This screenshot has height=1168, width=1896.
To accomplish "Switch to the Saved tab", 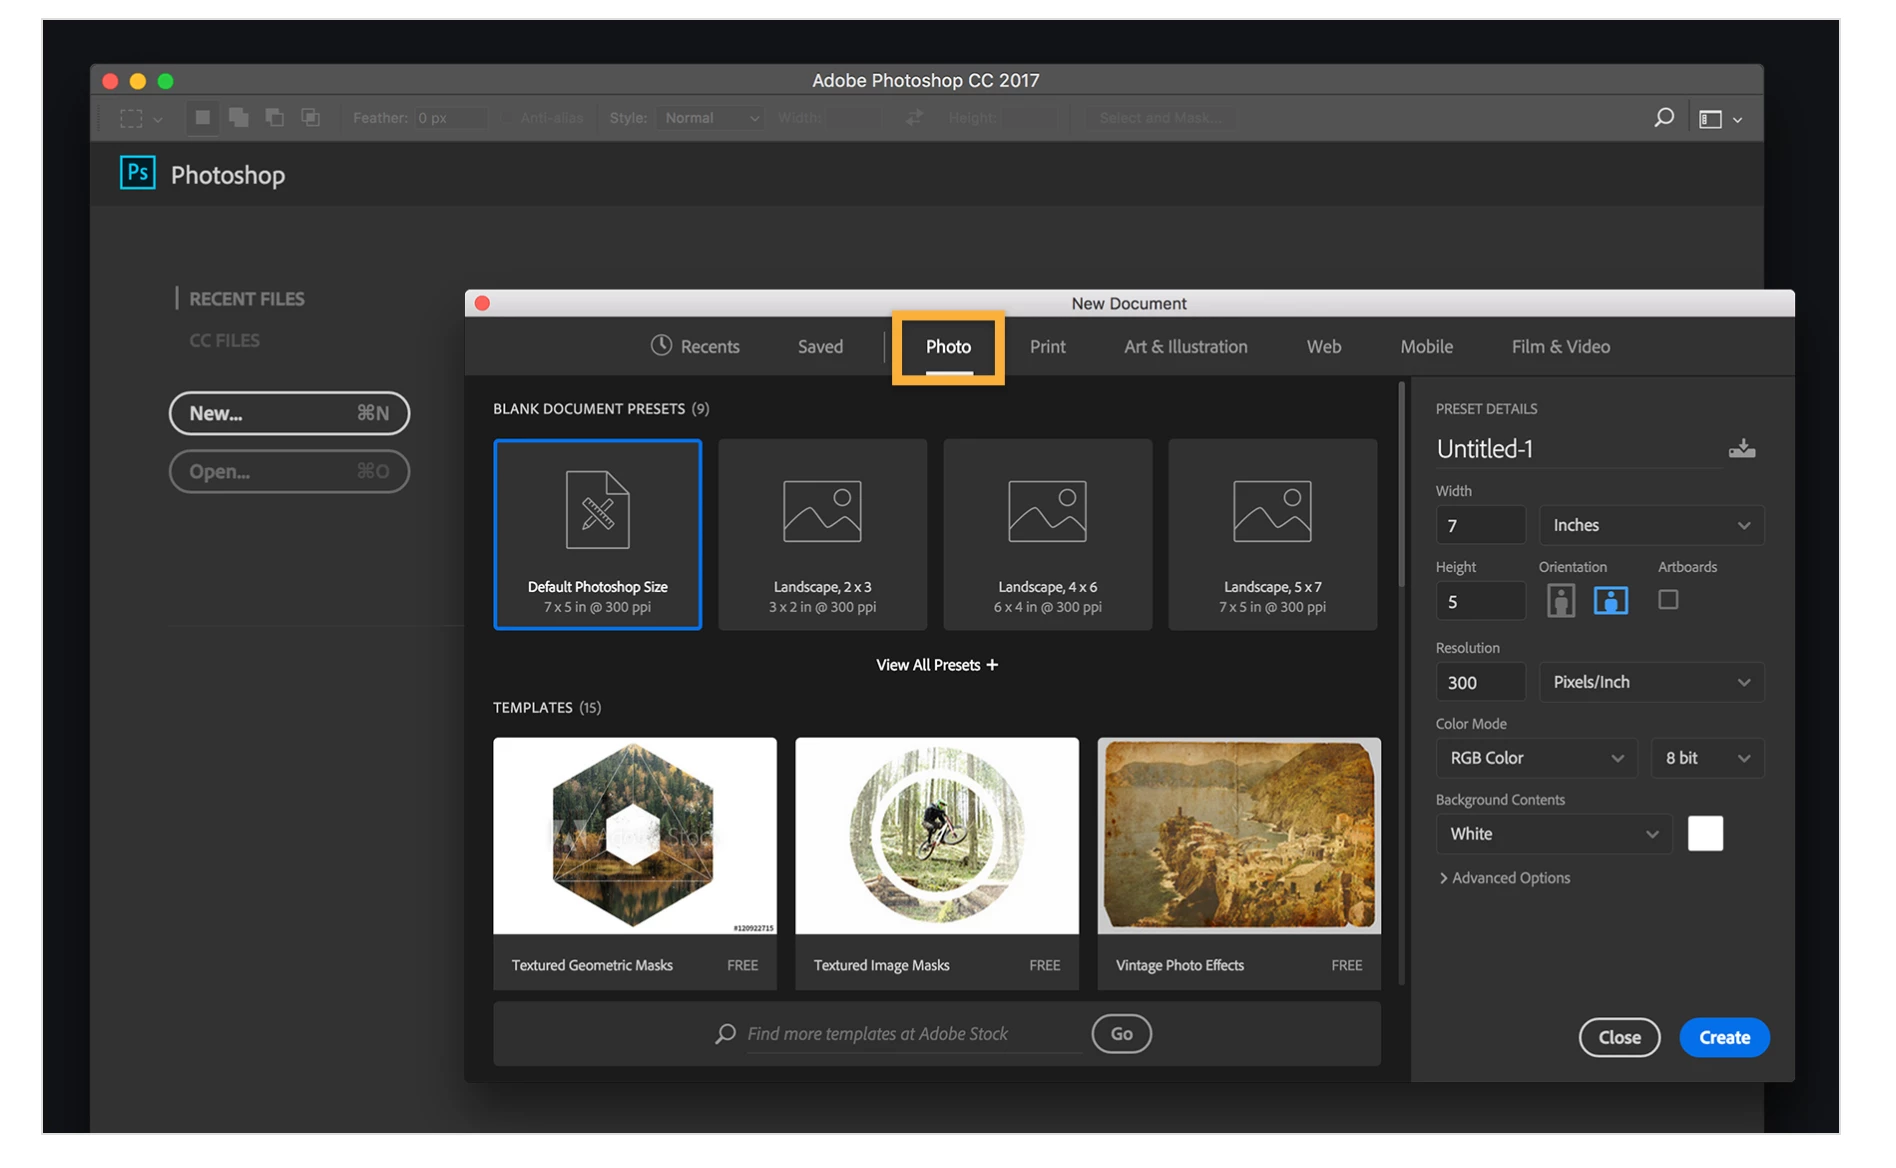I will 820,346.
